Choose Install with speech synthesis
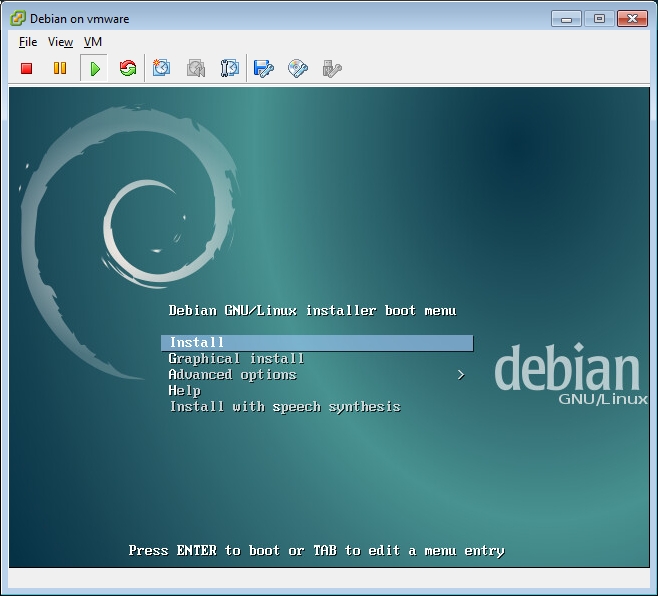 (285, 407)
